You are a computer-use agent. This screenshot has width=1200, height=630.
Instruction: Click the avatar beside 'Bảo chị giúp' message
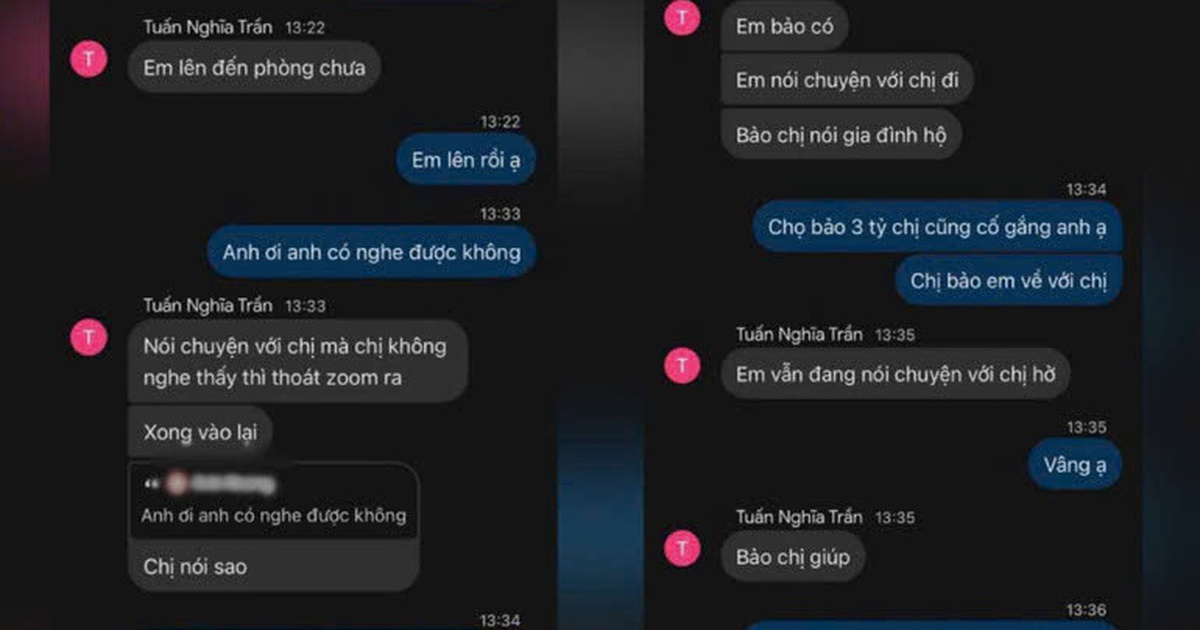pos(683,548)
